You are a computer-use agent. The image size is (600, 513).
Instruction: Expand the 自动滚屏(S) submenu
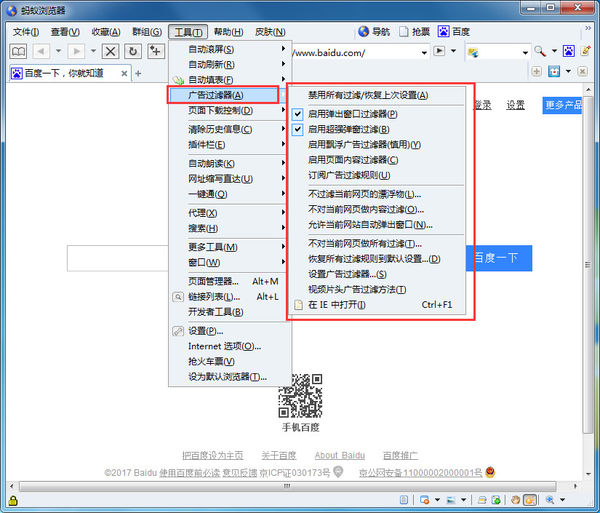point(230,49)
